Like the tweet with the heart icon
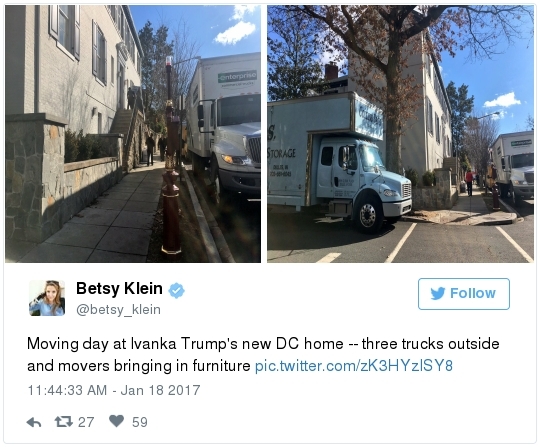Screen dimensions: 540x447 pyautogui.click(x=116, y=421)
